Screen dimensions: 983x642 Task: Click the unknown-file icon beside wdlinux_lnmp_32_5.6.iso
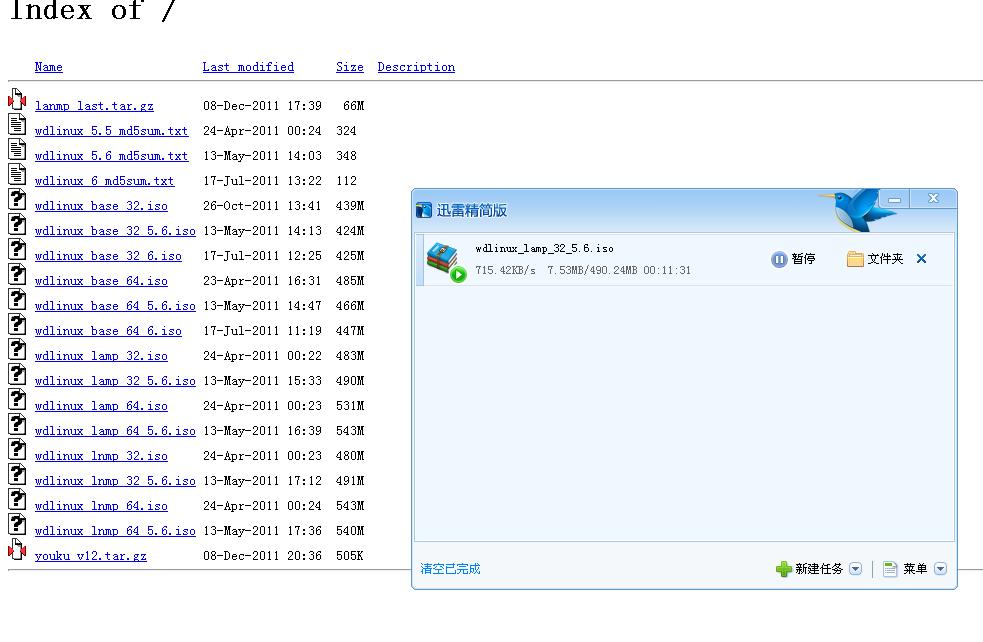click(17, 475)
